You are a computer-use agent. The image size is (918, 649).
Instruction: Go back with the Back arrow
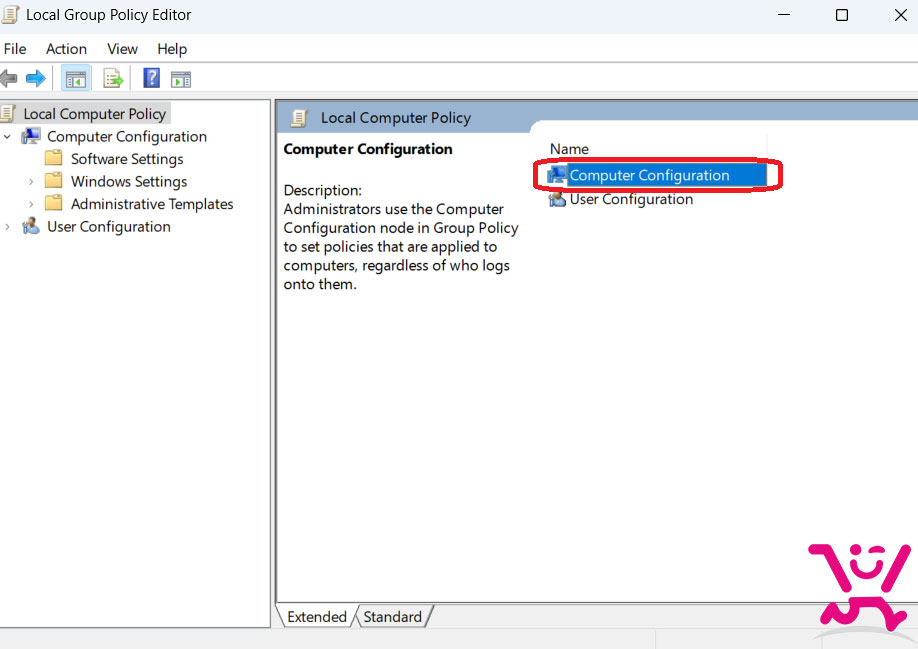pyautogui.click(x=9, y=78)
